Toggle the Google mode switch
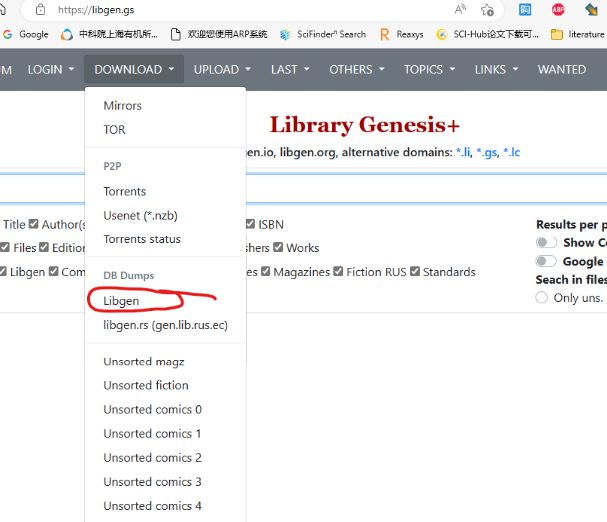The height and width of the screenshot is (522, 607). pyautogui.click(x=547, y=261)
